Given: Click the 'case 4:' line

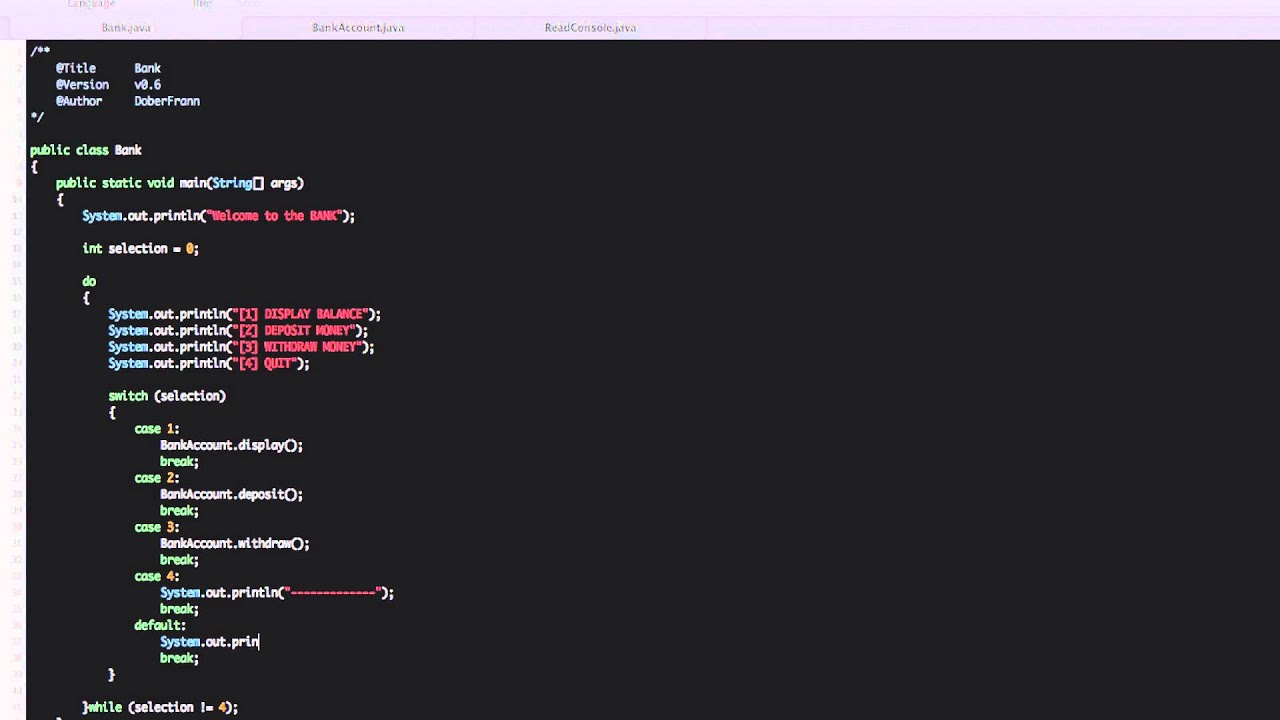Looking at the screenshot, I should pyautogui.click(x=157, y=576).
